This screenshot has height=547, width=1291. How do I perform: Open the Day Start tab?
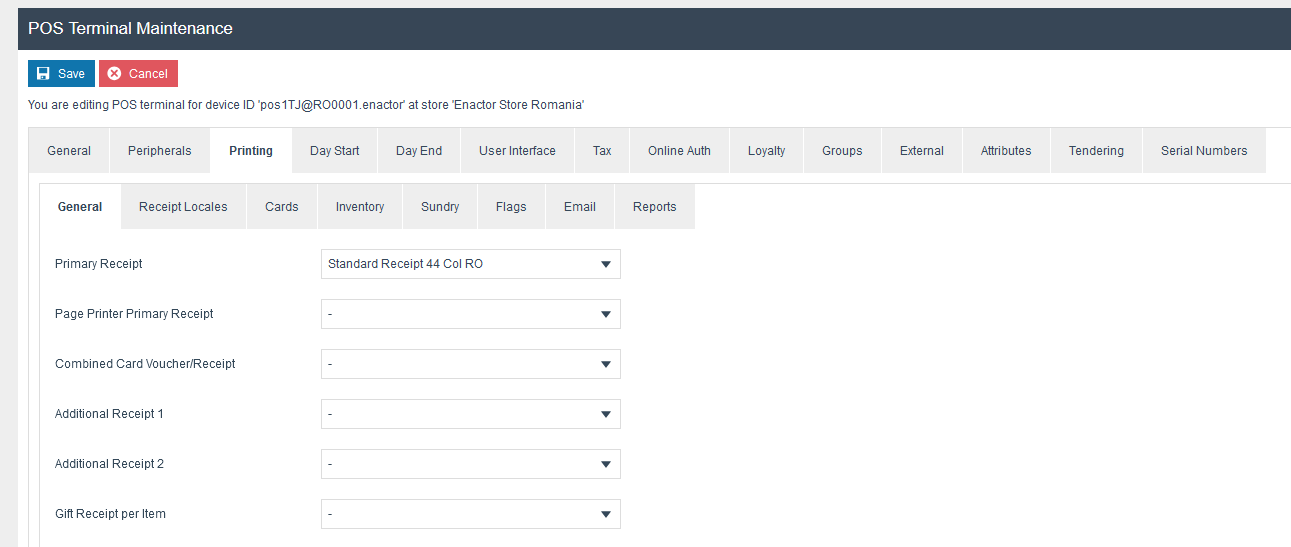coord(334,151)
